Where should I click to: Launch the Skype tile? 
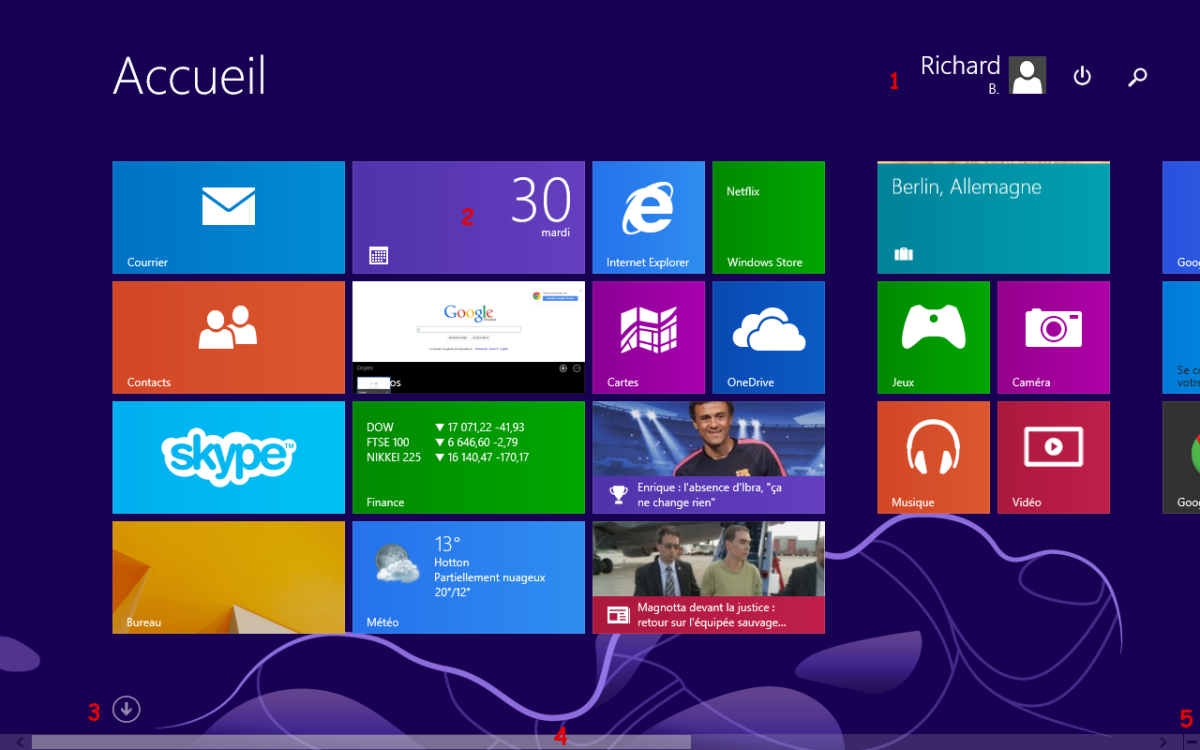click(x=228, y=457)
